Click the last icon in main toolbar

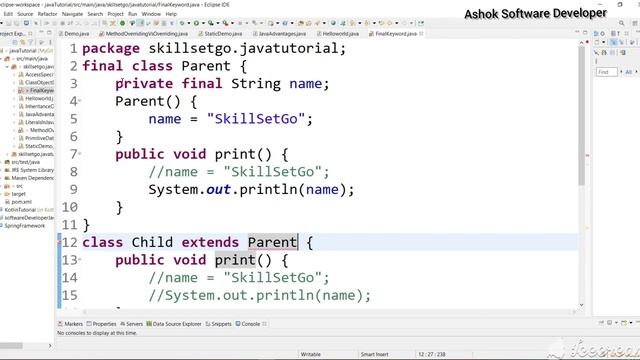(420, 23)
